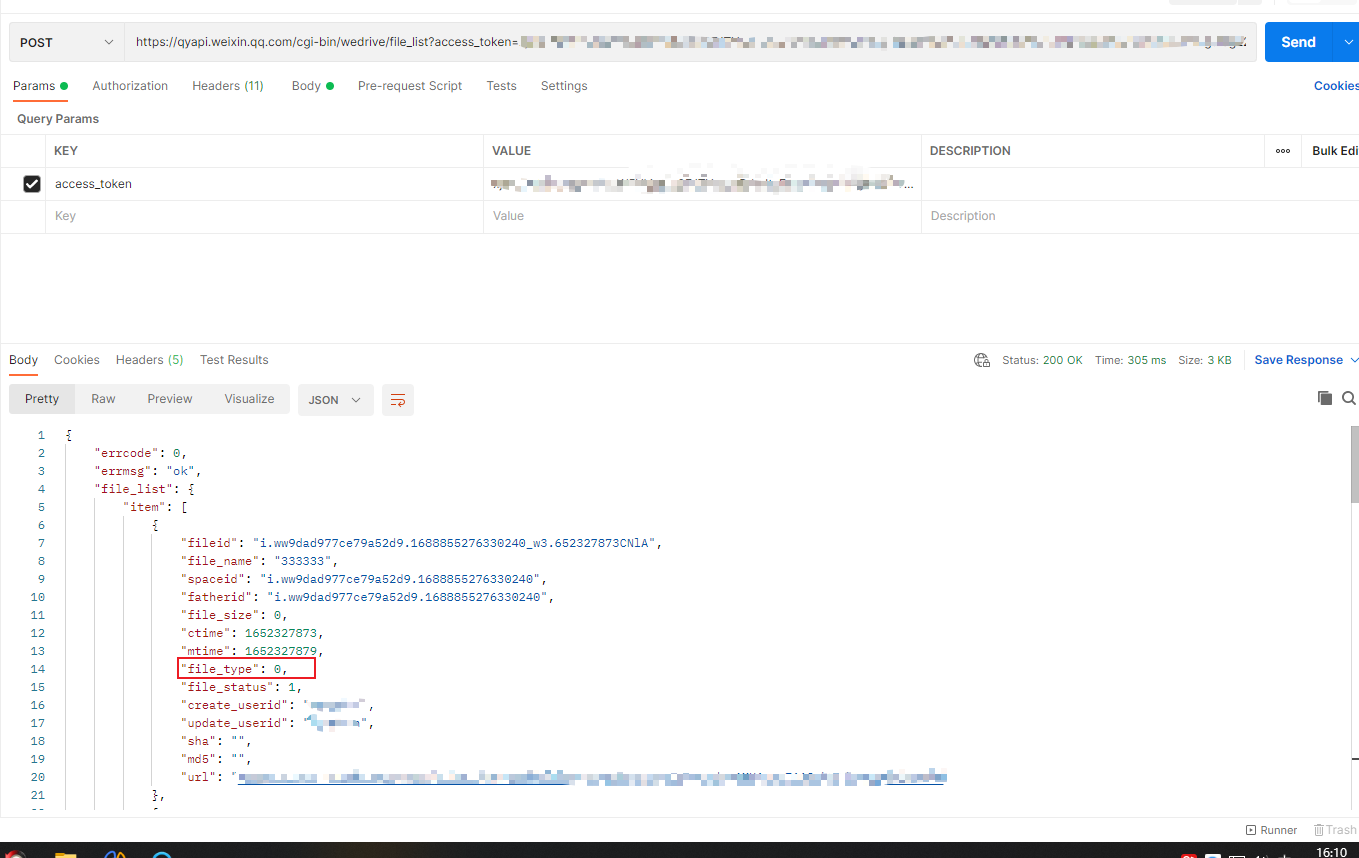Click into the request URL field

pos(691,42)
